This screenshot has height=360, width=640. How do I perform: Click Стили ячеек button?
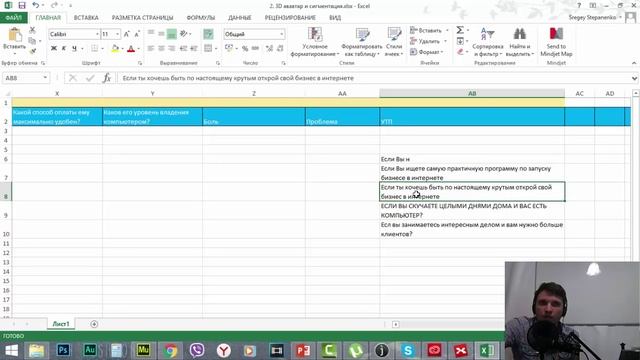pyautogui.click(x=393, y=42)
